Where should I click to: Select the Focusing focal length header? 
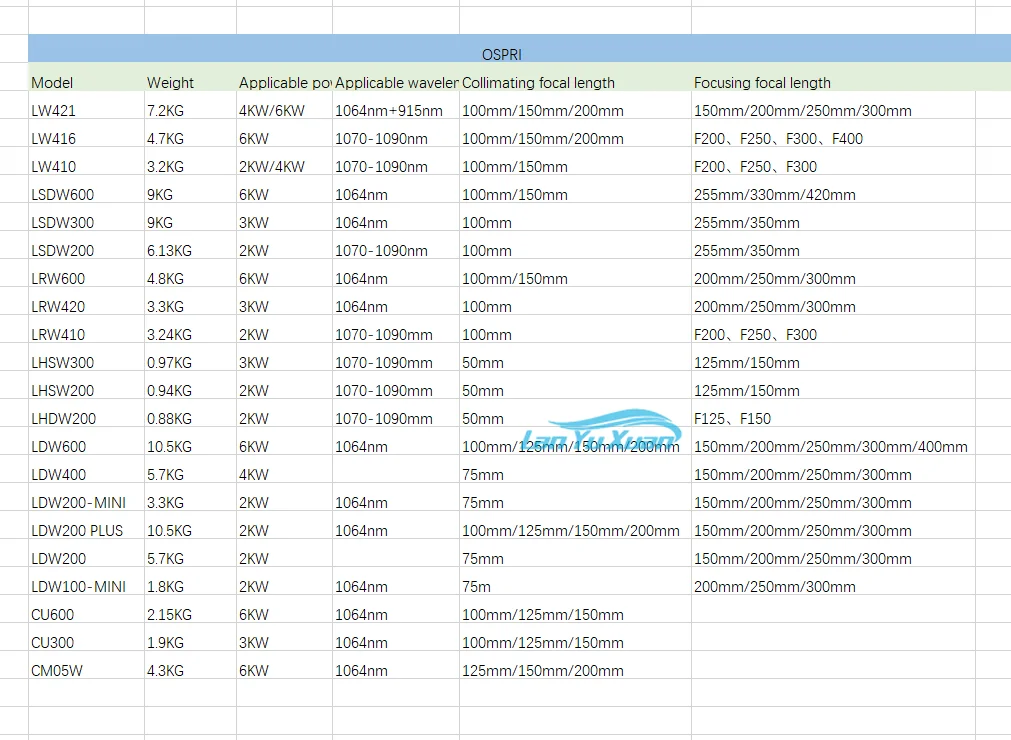click(x=833, y=77)
